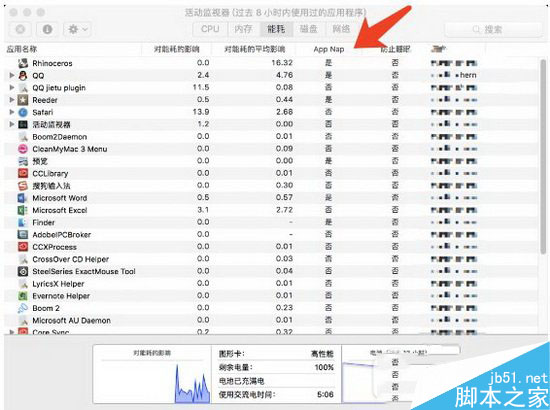Image resolution: width=550 pixels, height=410 pixels.
Task: Expand the 活动监视器 process row
Action: (x=12, y=124)
